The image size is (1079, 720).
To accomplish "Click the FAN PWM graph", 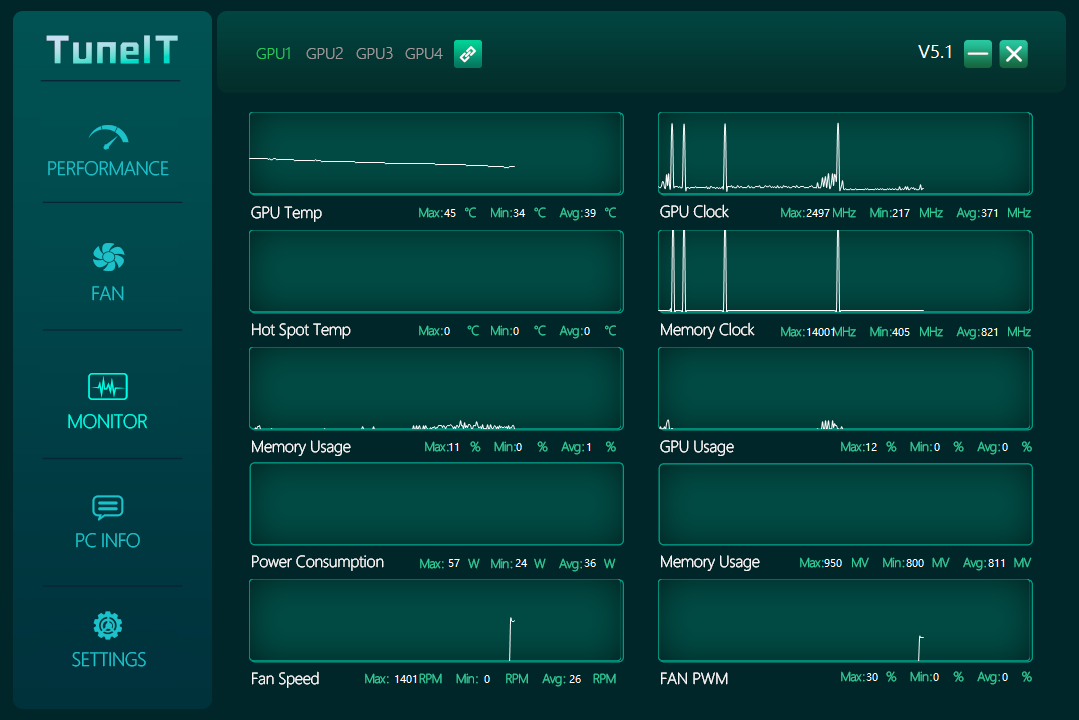I will tap(845, 620).
